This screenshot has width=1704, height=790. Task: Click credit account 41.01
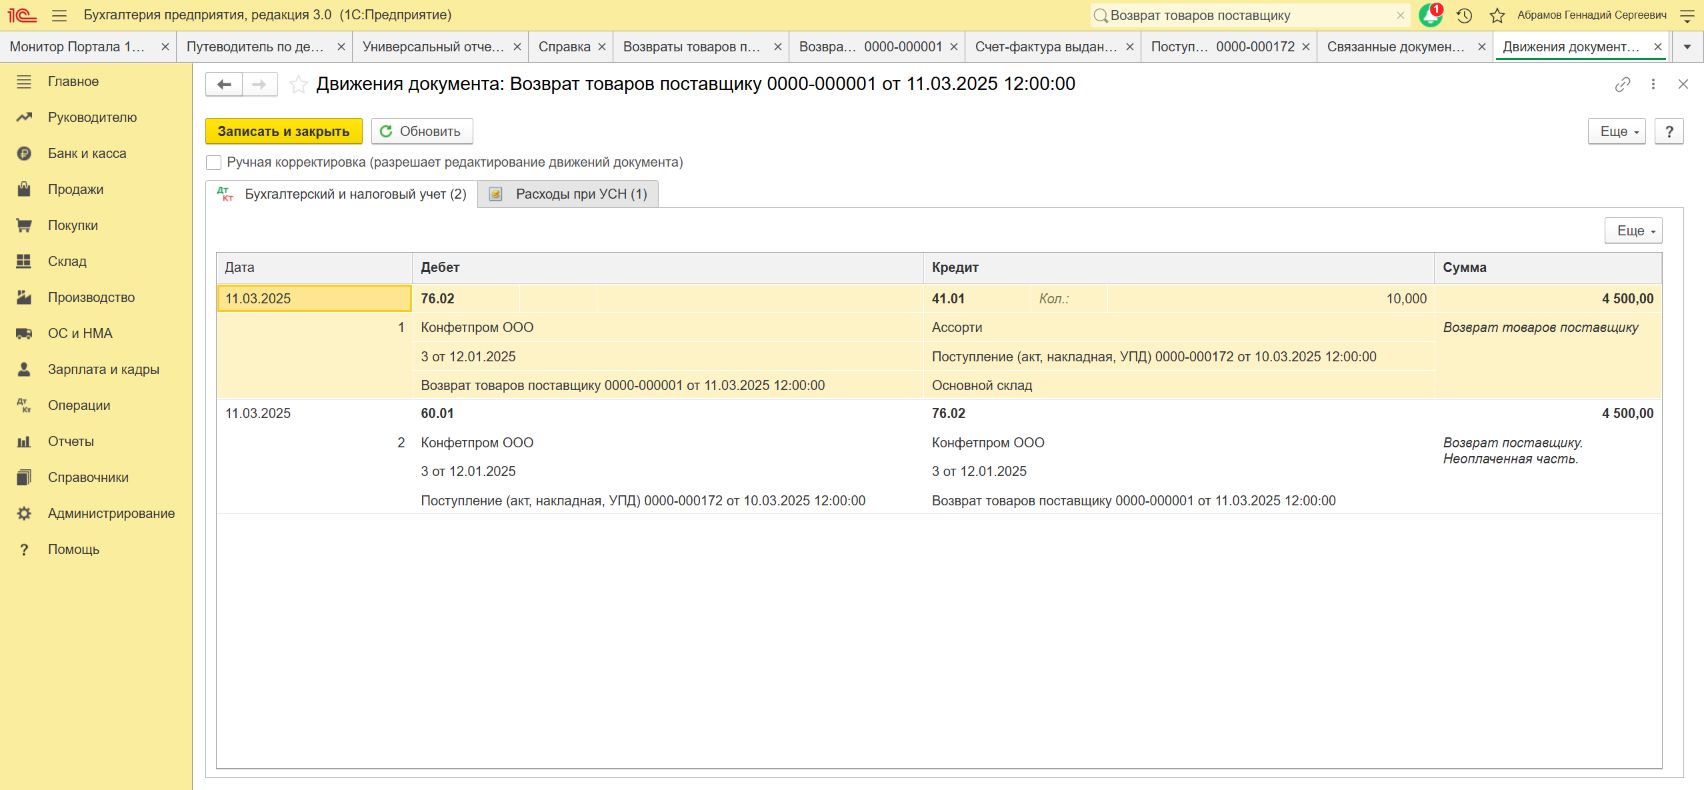tap(948, 298)
